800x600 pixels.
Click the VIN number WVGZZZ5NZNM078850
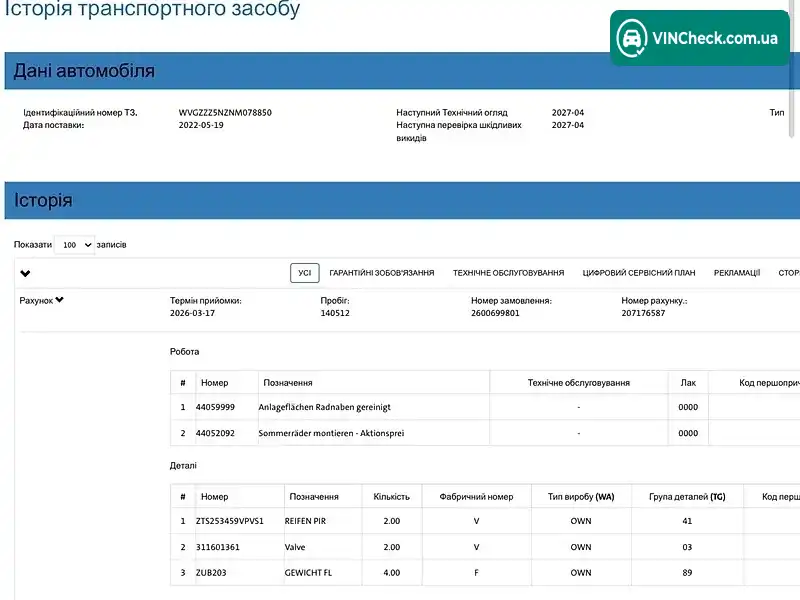[x=225, y=112]
